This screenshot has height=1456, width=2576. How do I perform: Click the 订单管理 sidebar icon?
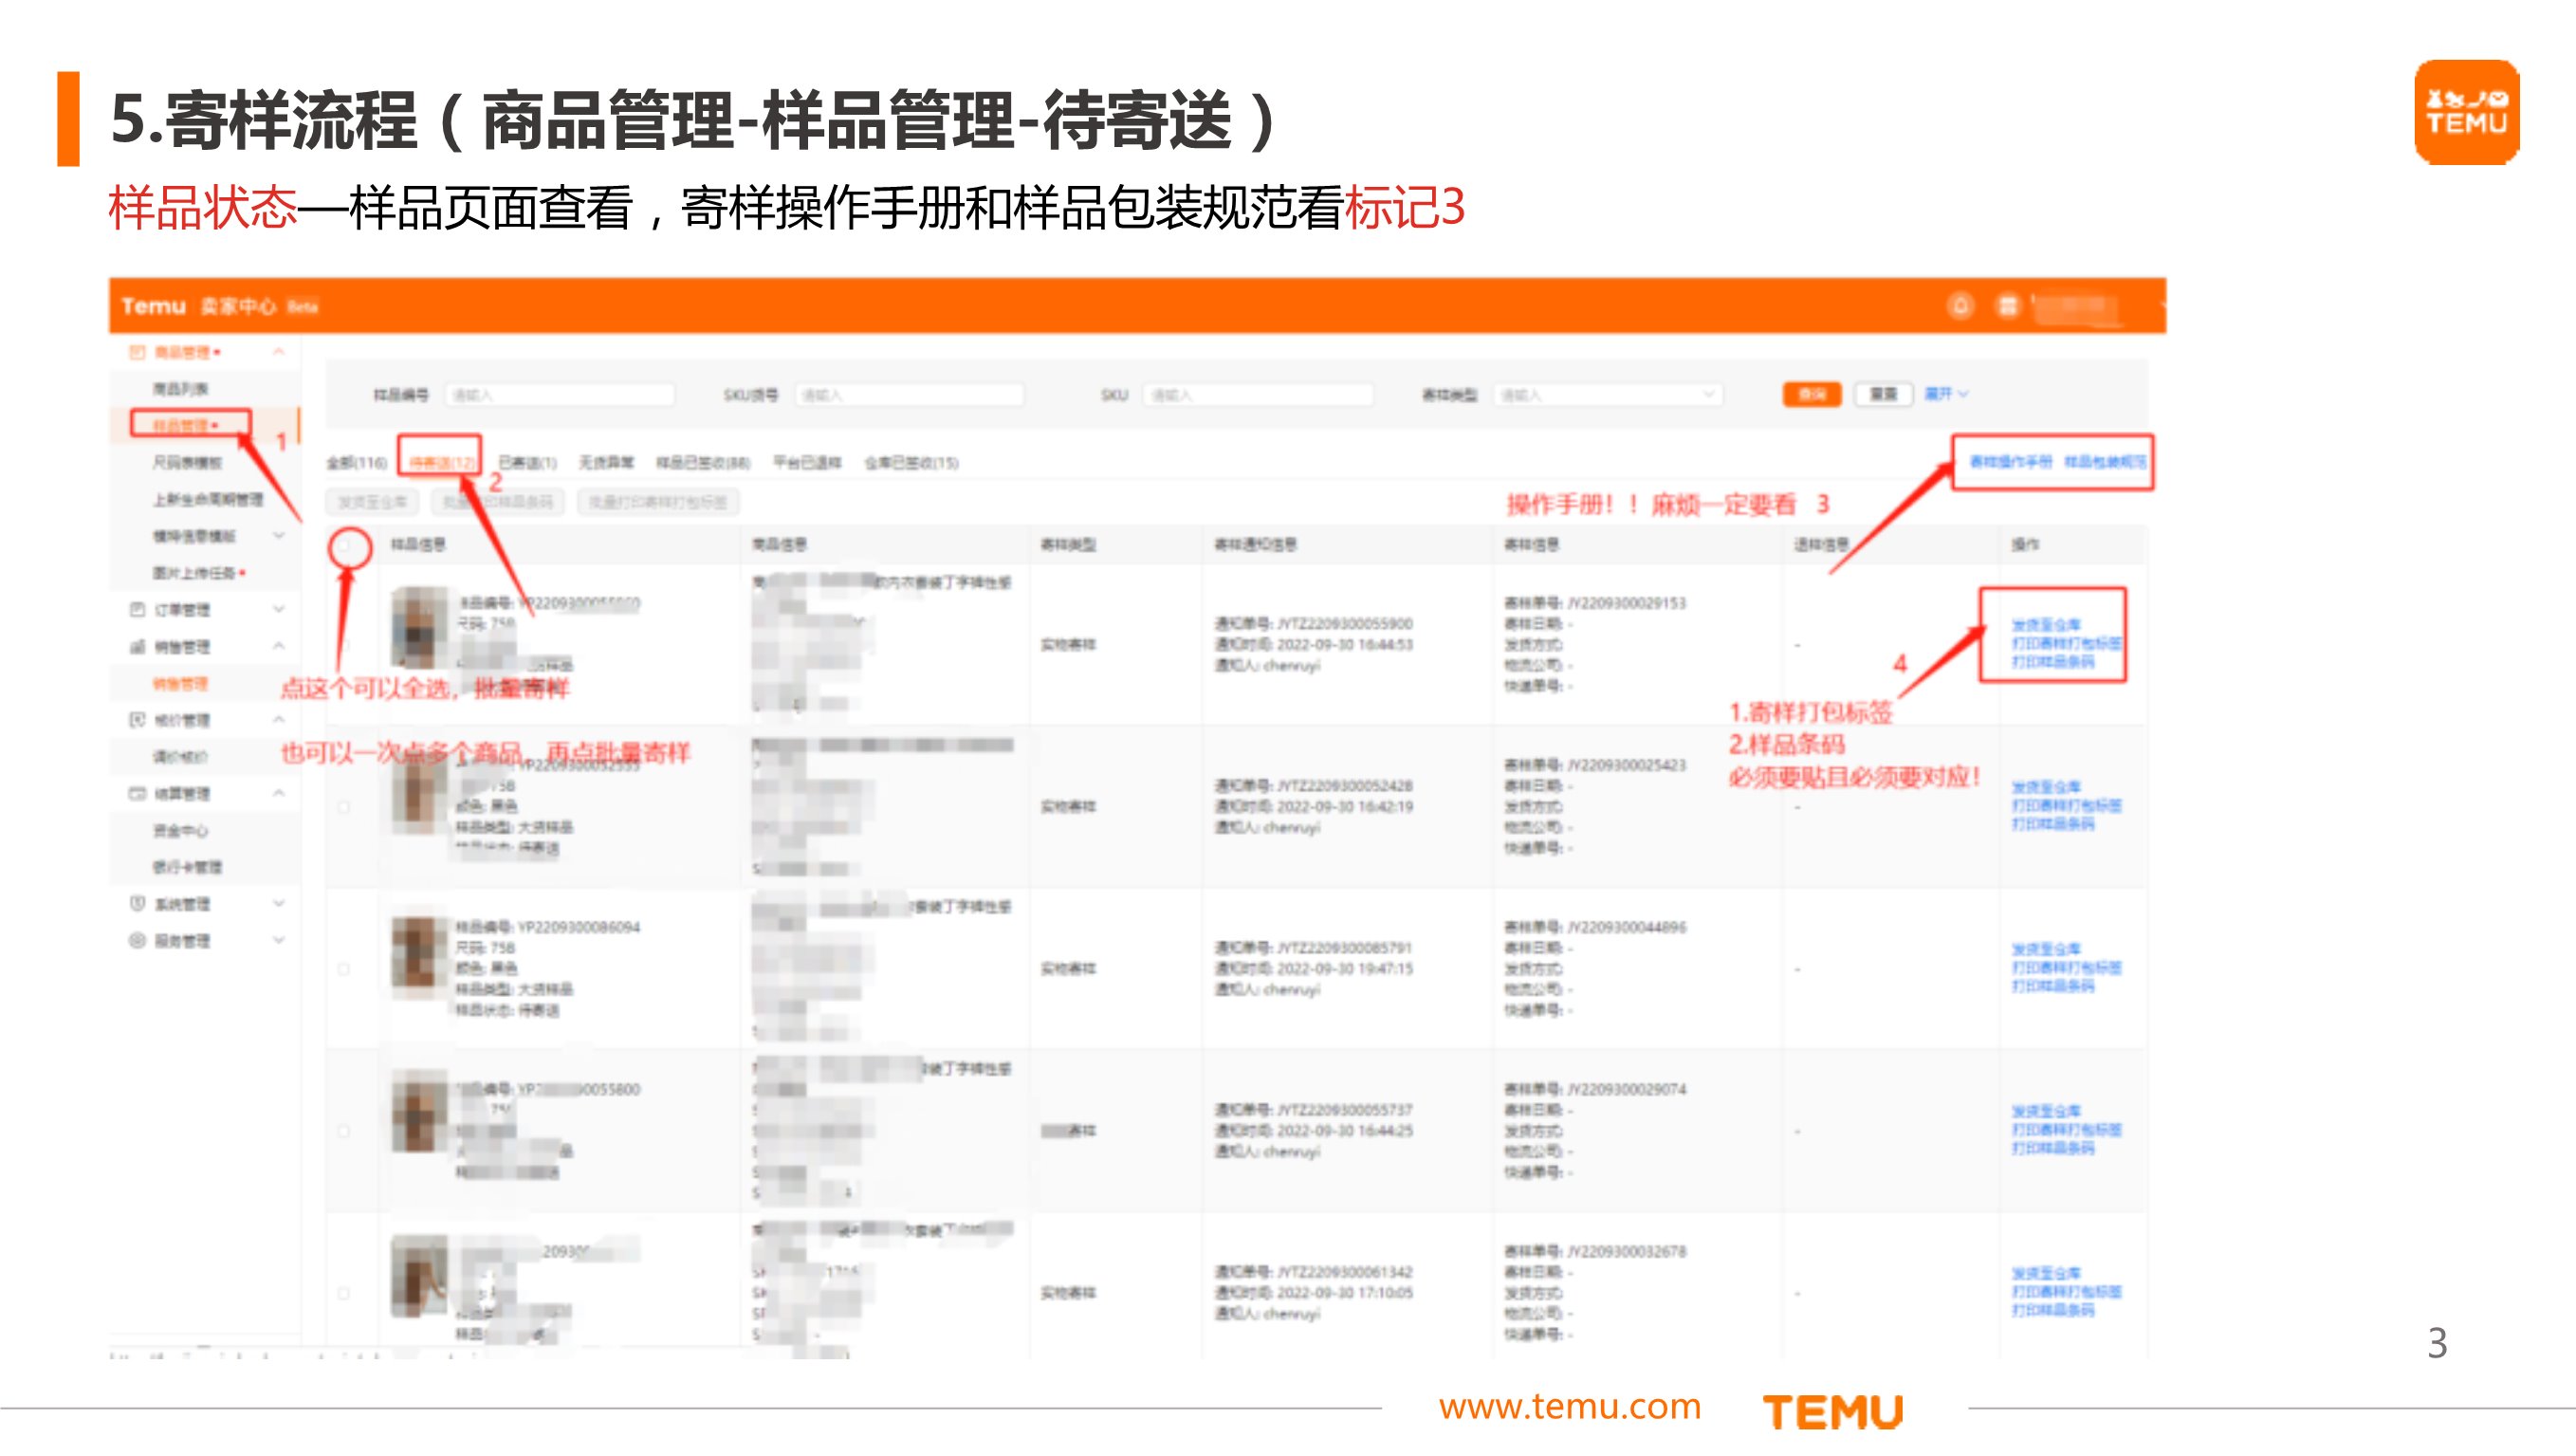click(x=137, y=609)
